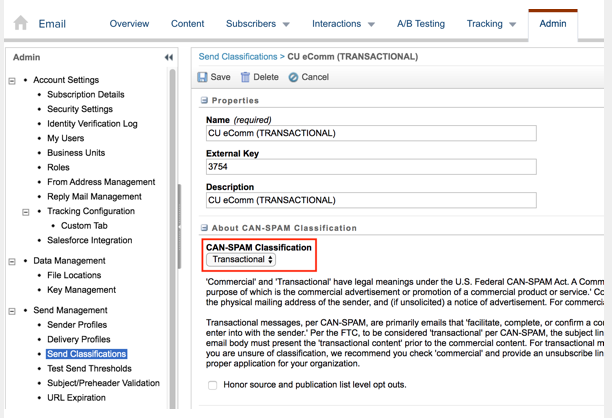612x418 pixels.
Task: Open the CAN-SPAM Classification dropdown
Action: pyautogui.click(x=241, y=260)
